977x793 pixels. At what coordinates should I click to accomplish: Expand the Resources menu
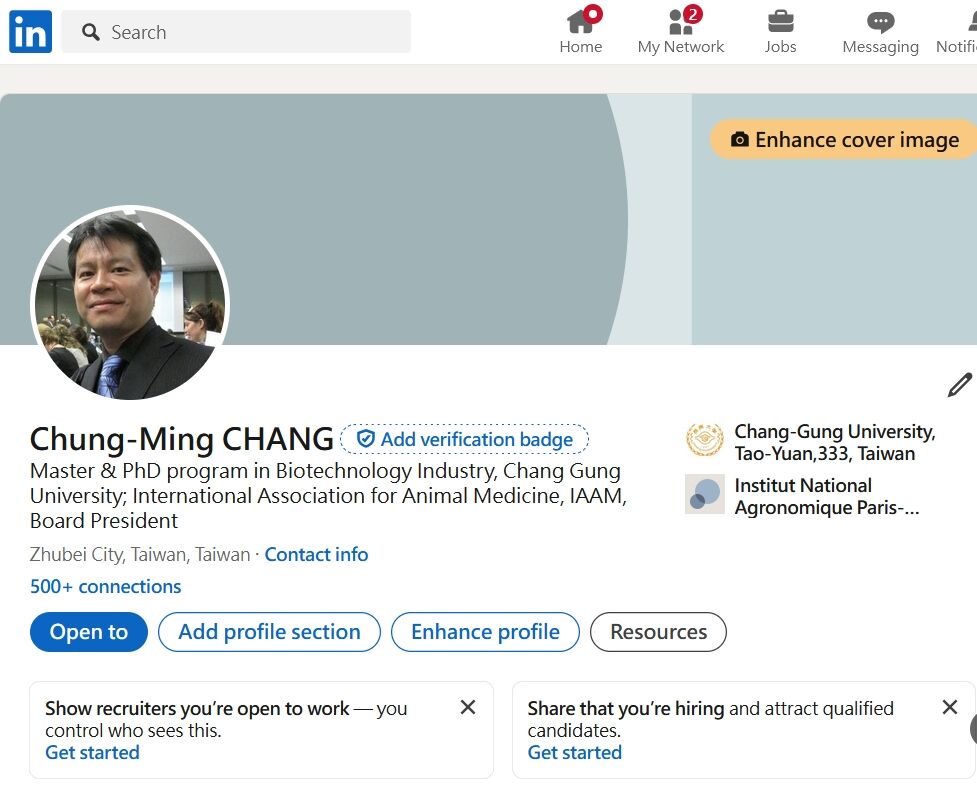pyautogui.click(x=658, y=632)
